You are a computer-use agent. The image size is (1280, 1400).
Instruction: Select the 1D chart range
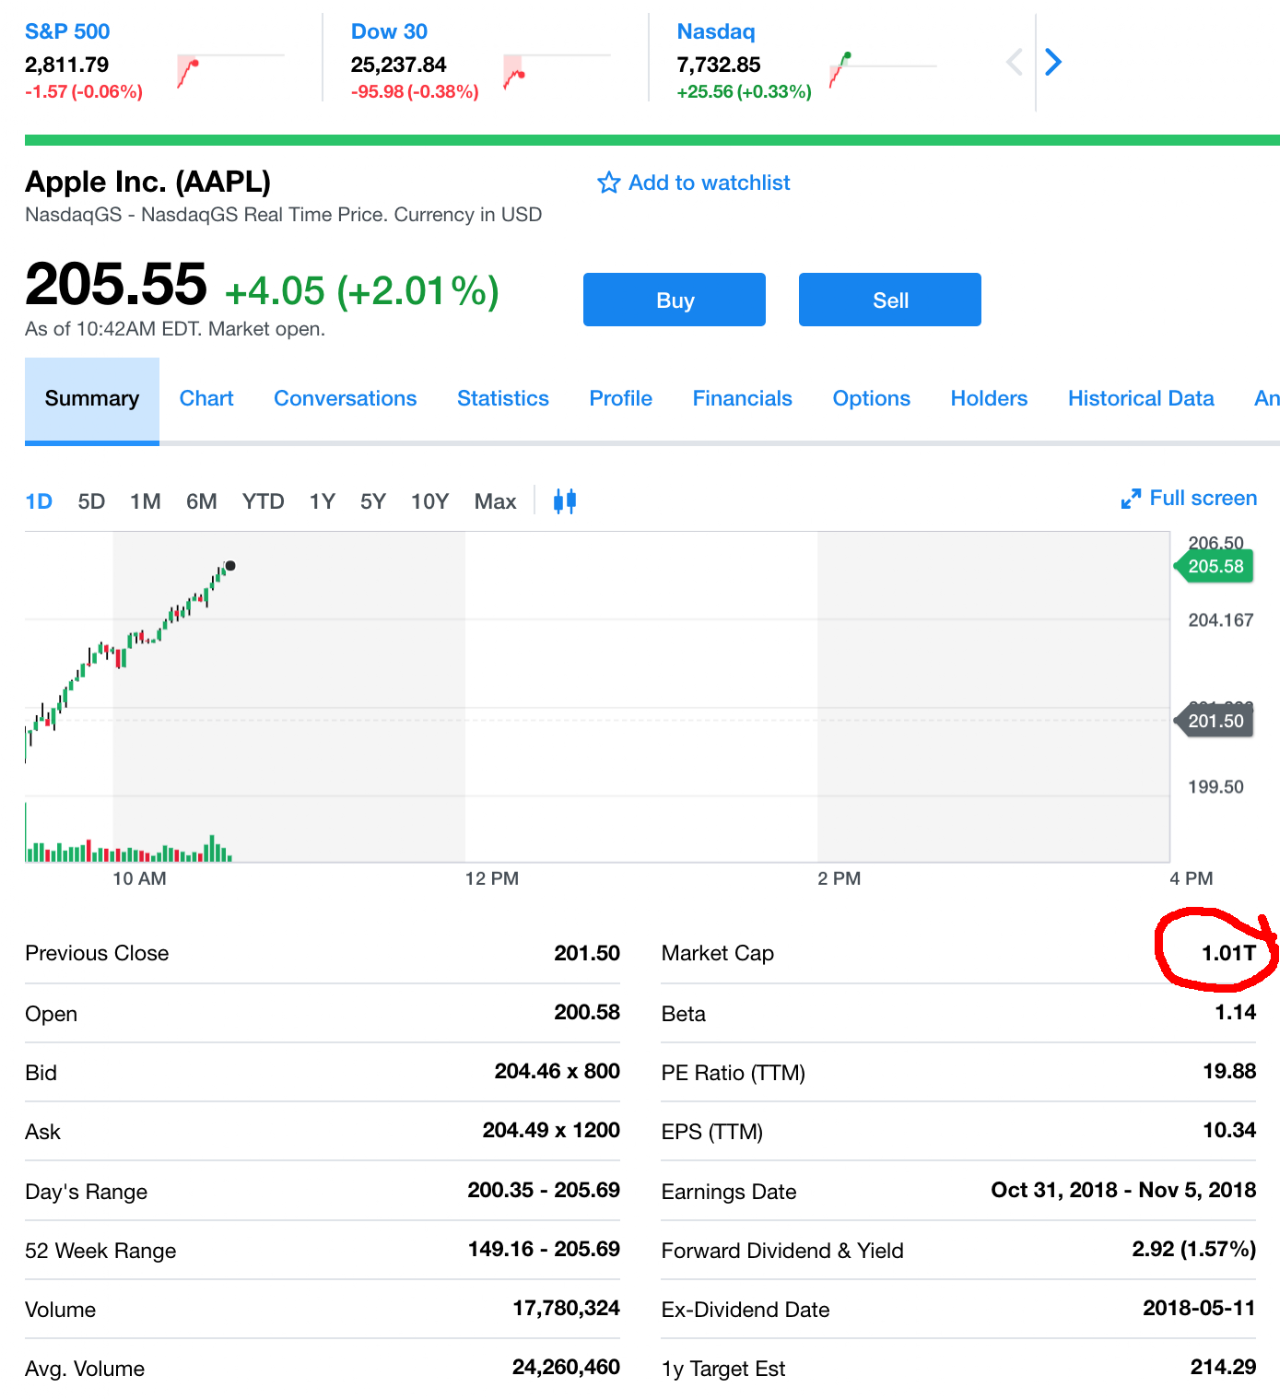click(39, 502)
